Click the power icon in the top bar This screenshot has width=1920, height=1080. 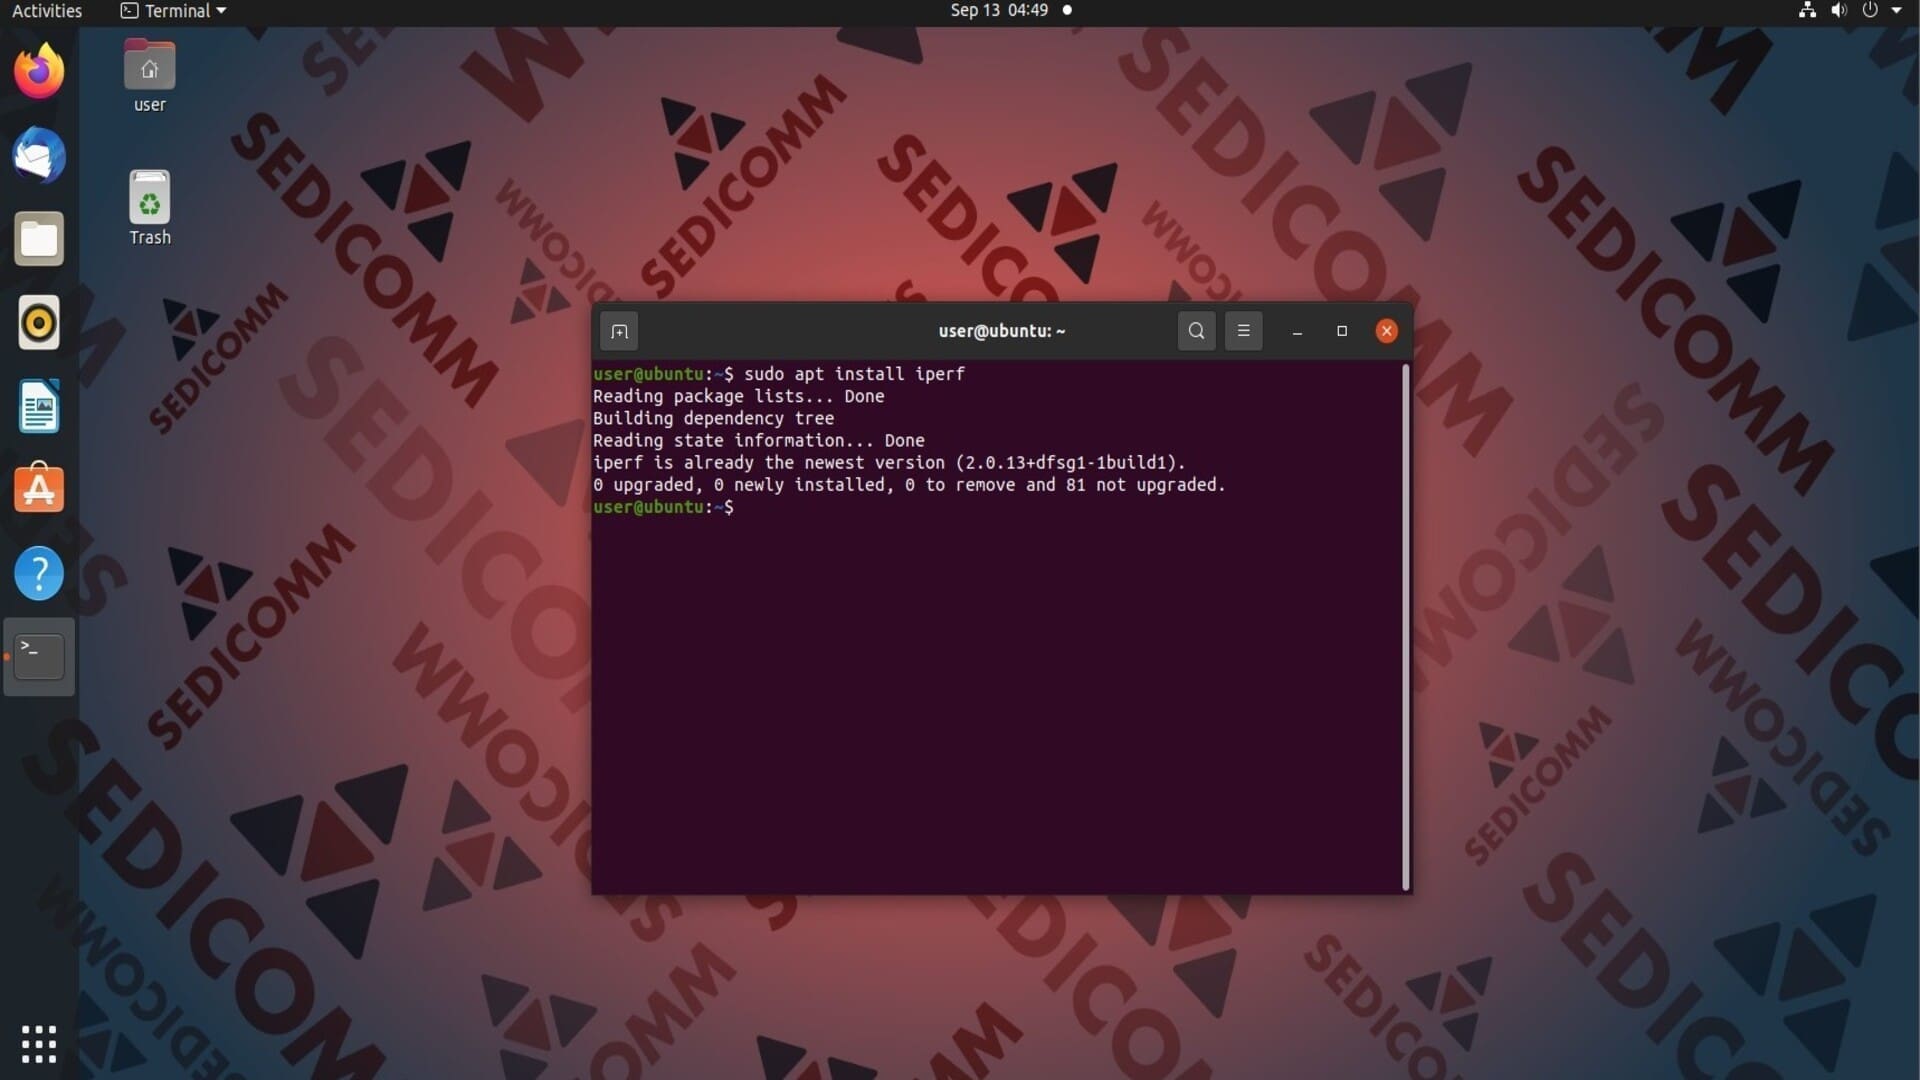[x=1870, y=11]
